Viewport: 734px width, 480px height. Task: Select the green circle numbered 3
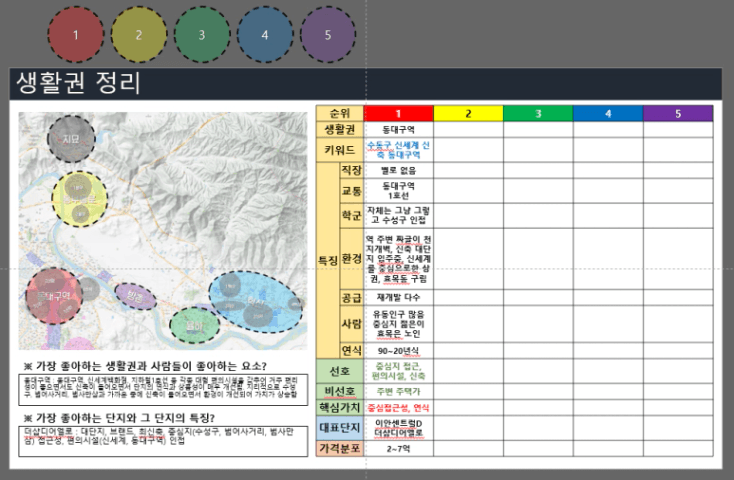click(202, 35)
